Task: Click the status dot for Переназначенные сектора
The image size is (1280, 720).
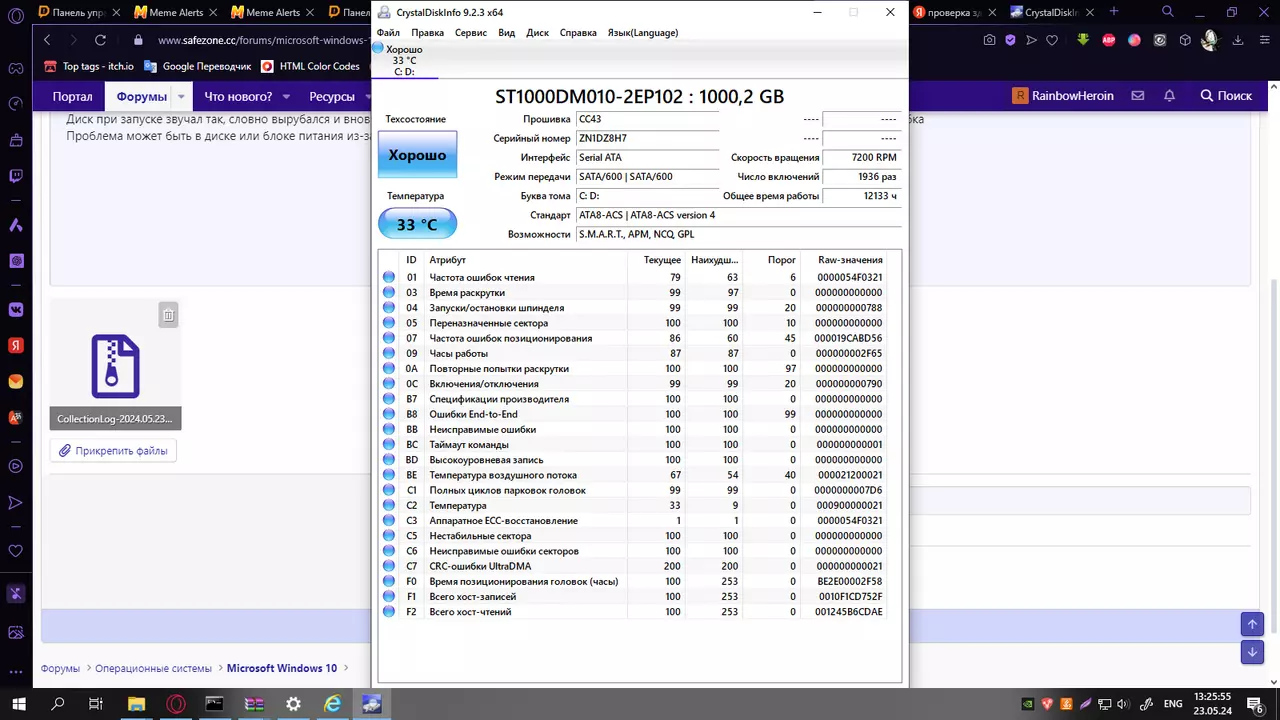Action: [x=389, y=323]
